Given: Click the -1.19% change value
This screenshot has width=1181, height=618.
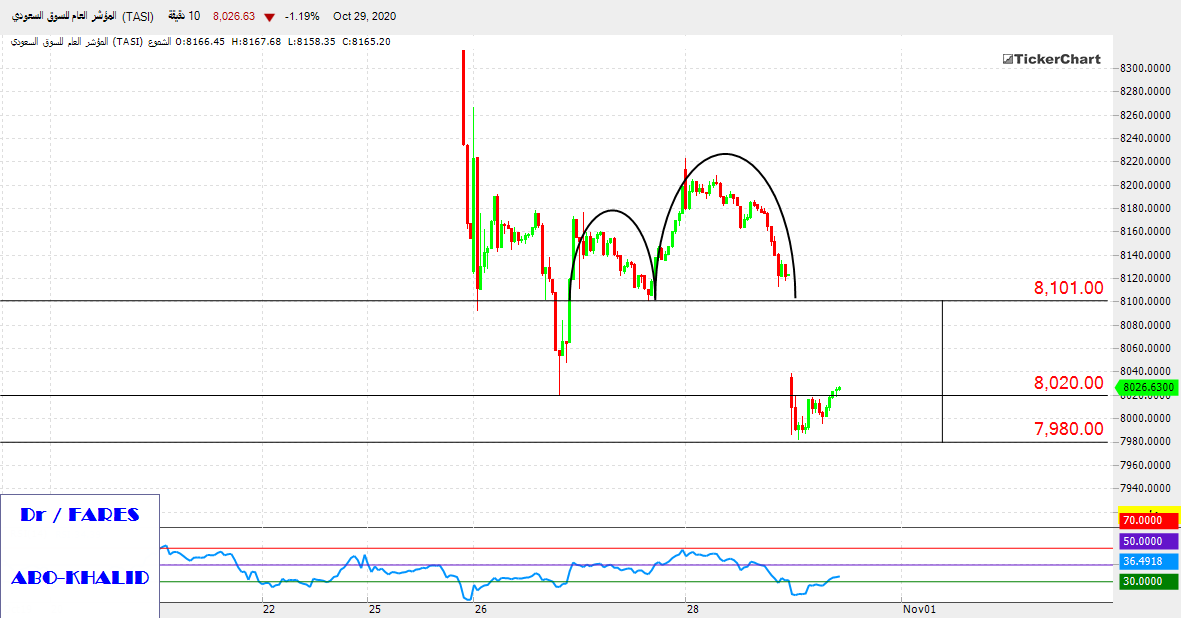Looking at the screenshot, I should 302,17.
